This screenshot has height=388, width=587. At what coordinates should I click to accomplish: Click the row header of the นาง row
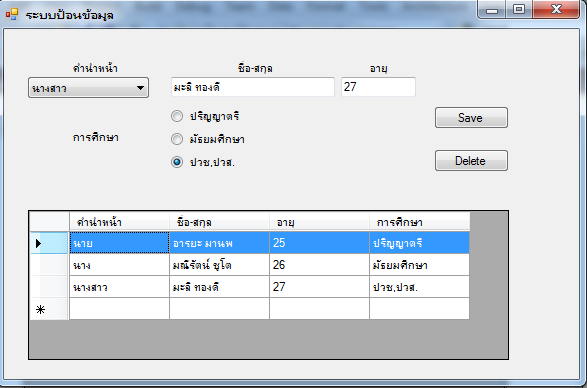tap(49, 265)
